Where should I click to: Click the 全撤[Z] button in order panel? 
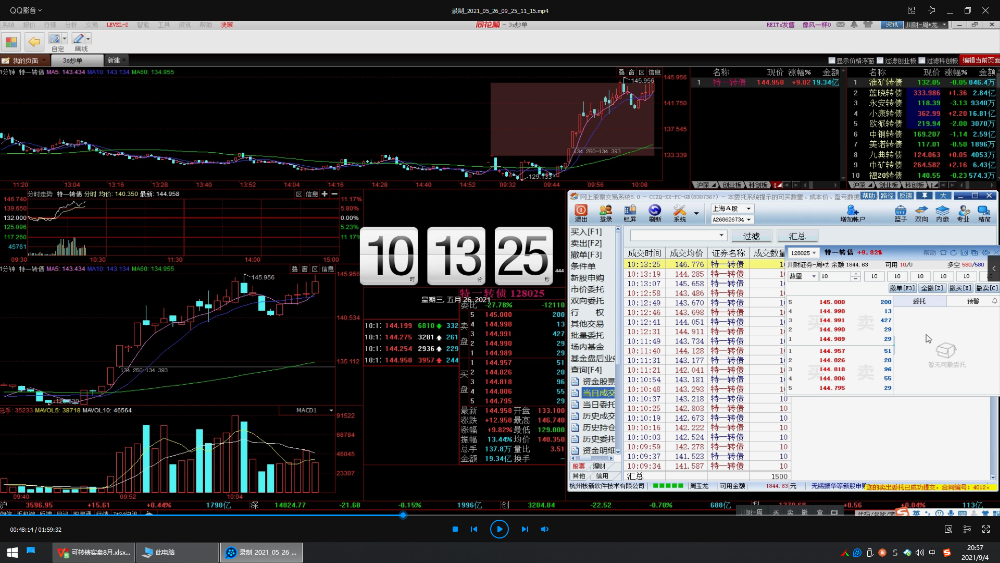[932, 288]
